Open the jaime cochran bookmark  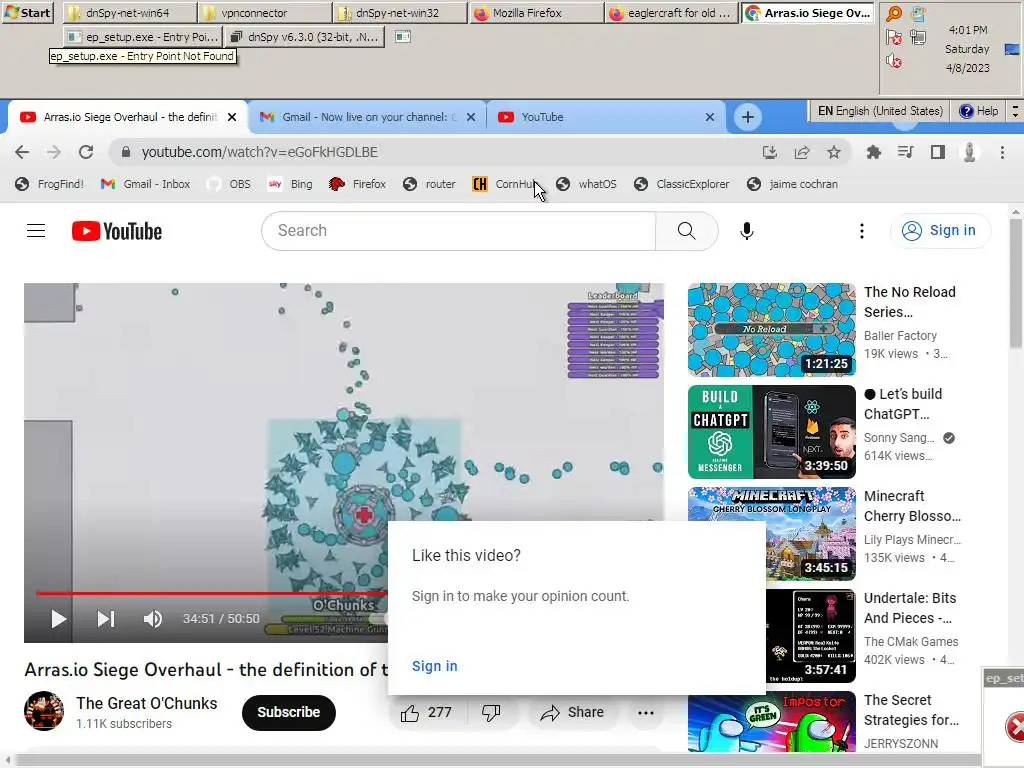(x=792, y=184)
